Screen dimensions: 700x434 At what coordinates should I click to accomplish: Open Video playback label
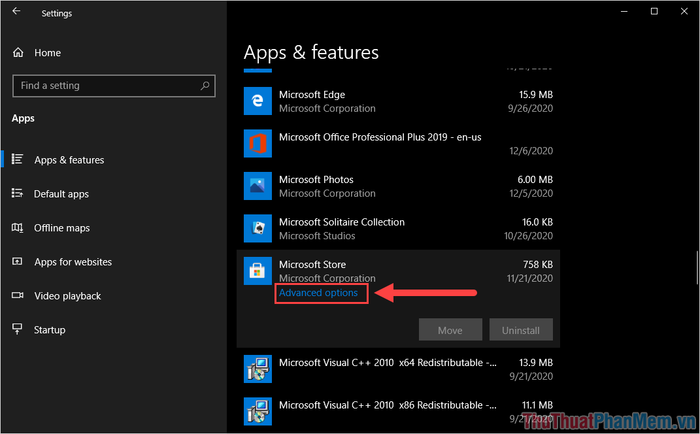(67, 296)
